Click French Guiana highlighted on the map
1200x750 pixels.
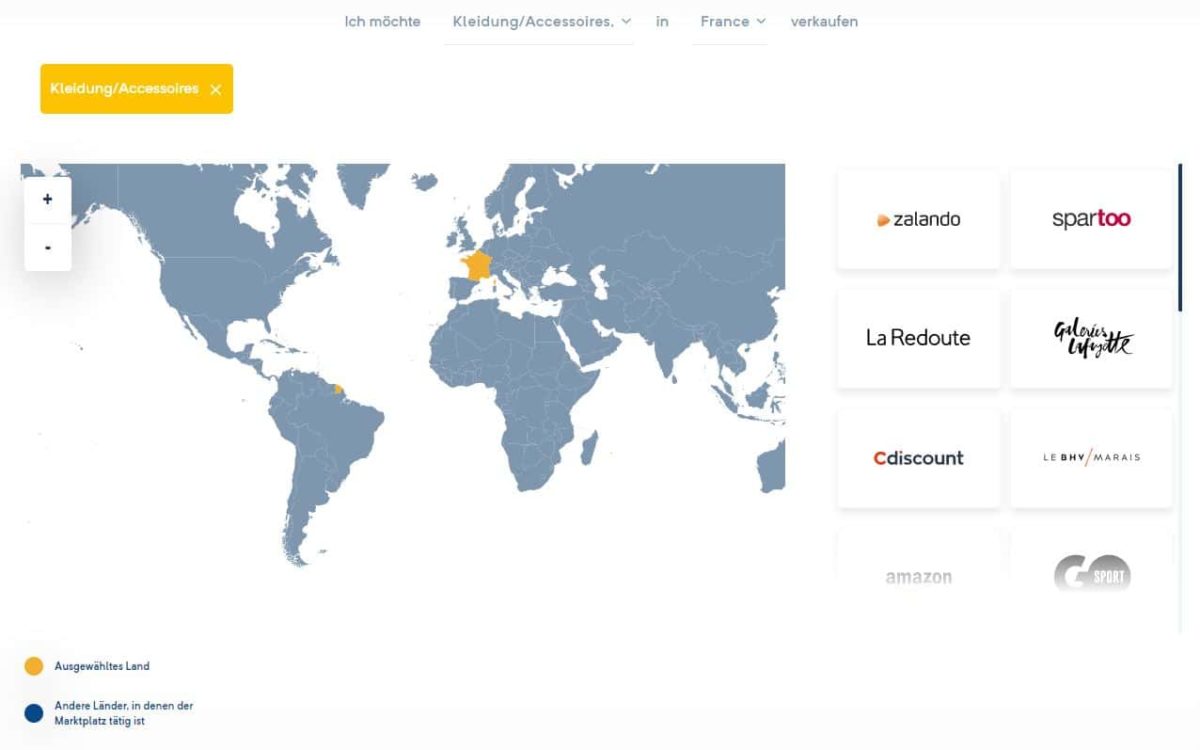coord(338,389)
